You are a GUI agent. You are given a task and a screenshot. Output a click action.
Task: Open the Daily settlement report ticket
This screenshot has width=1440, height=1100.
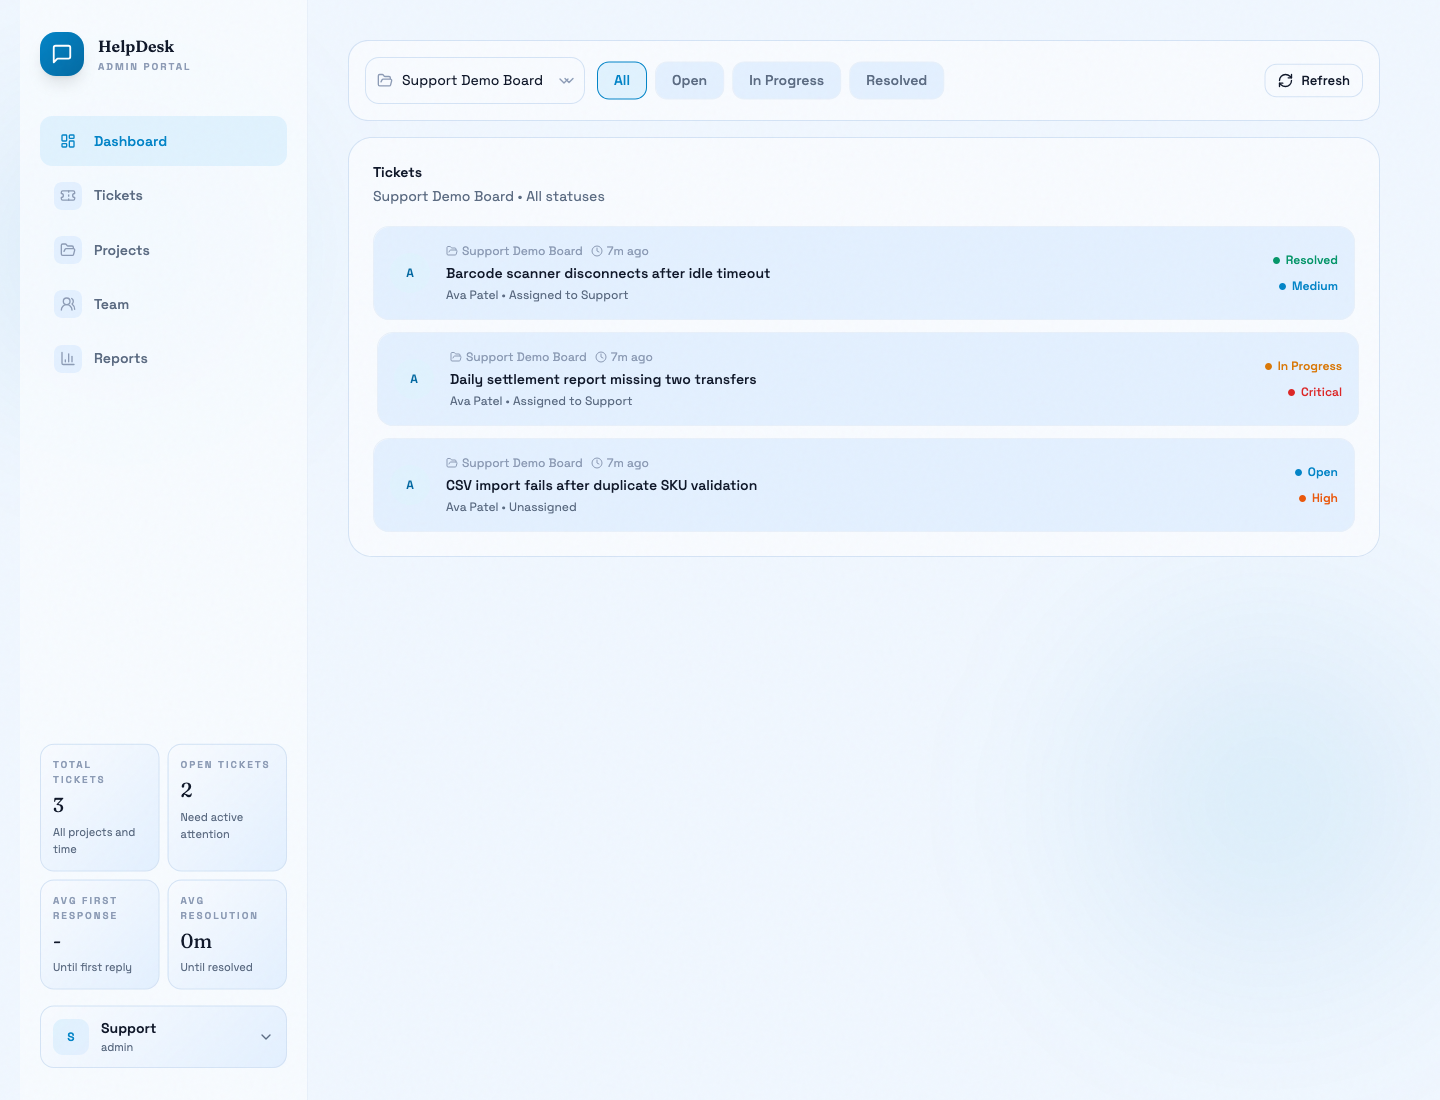coord(603,380)
